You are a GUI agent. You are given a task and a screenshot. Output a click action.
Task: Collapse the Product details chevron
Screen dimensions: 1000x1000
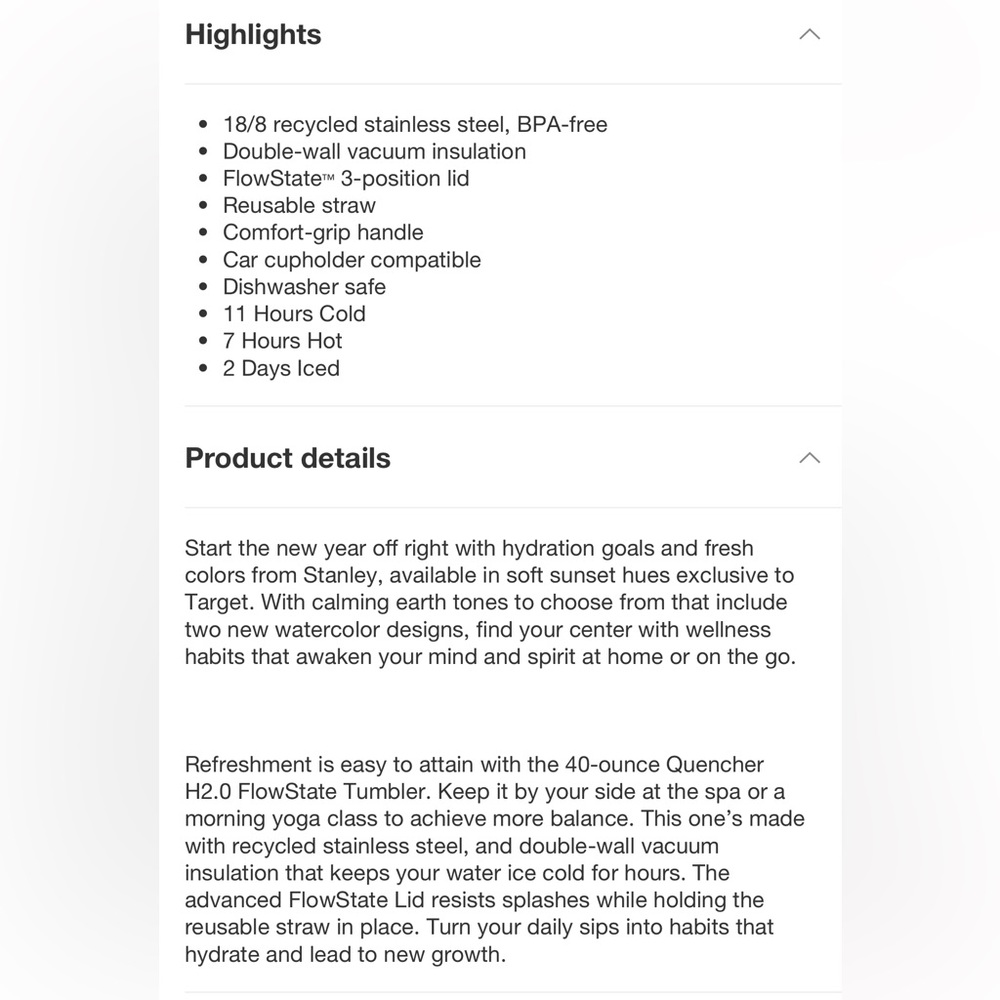click(809, 458)
